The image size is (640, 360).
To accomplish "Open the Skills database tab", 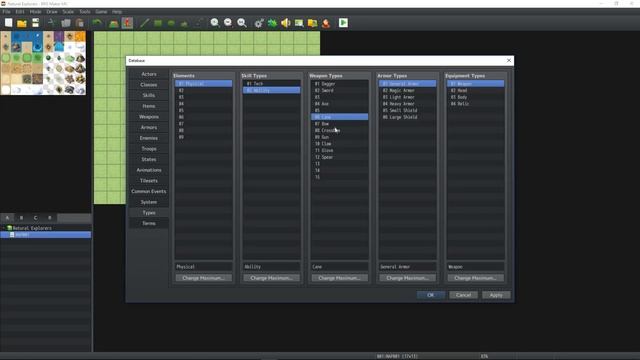I will pyautogui.click(x=149, y=95).
